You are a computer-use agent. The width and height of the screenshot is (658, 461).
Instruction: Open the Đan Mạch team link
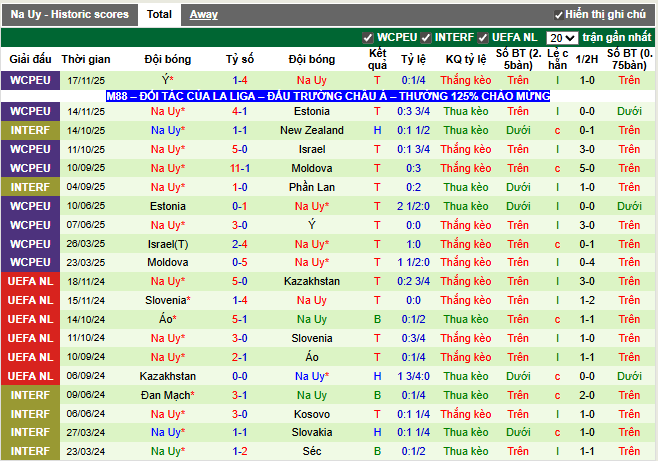pos(166,395)
